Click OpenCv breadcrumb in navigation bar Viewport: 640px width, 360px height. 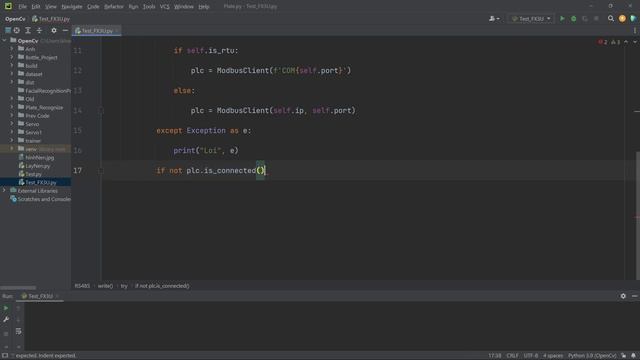click(x=15, y=19)
